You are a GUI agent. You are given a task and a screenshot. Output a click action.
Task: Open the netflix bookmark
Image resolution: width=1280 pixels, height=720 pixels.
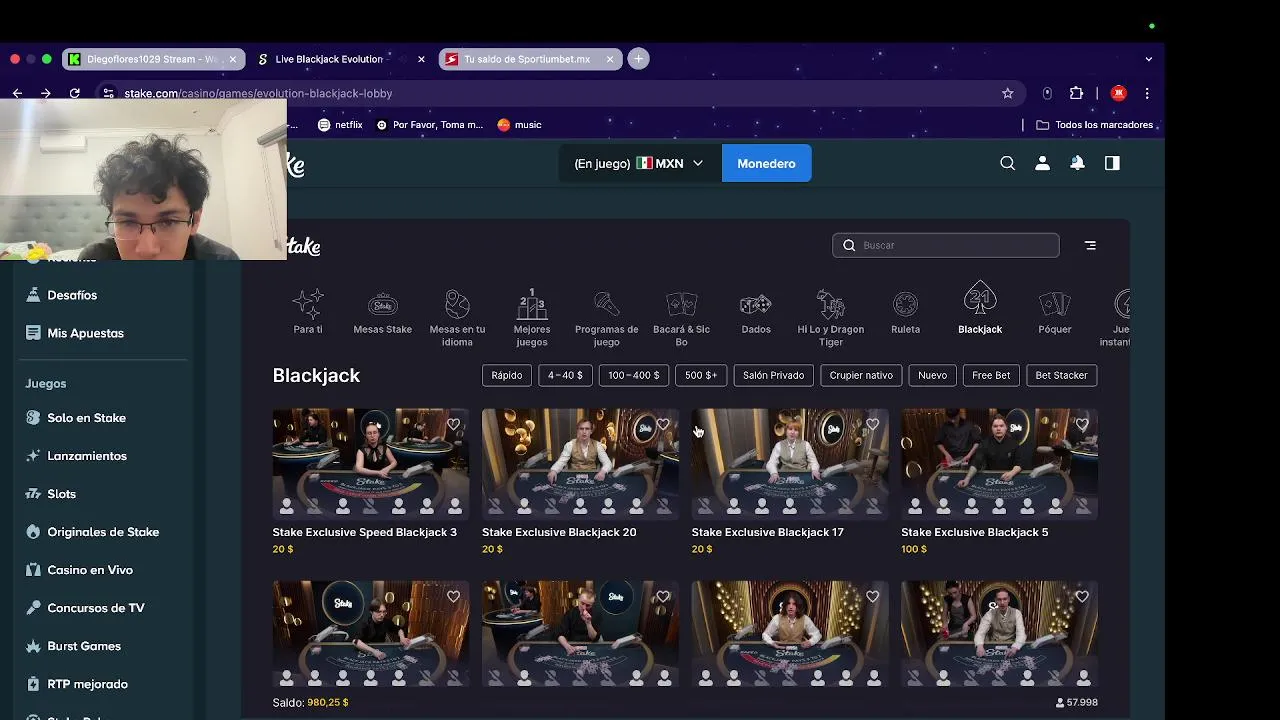(340, 125)
